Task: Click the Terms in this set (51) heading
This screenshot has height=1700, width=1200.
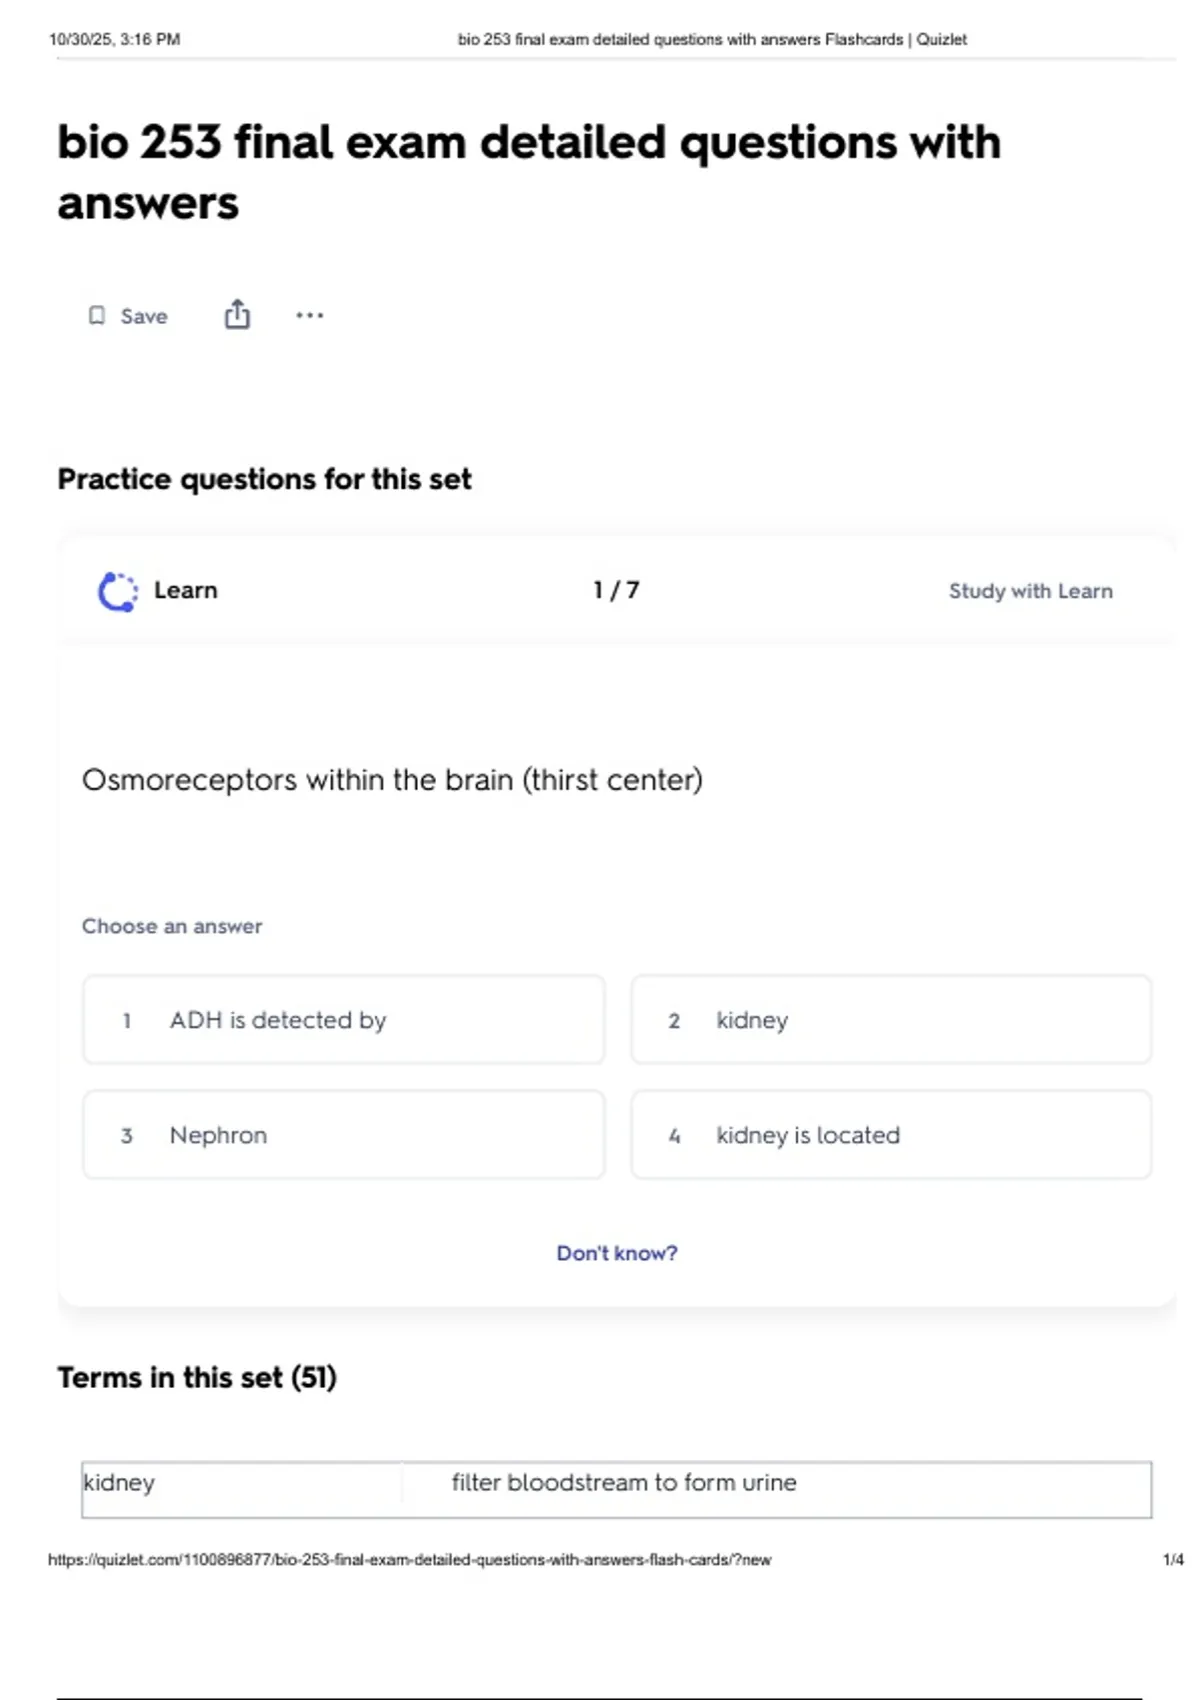Action: (197, 1377)
